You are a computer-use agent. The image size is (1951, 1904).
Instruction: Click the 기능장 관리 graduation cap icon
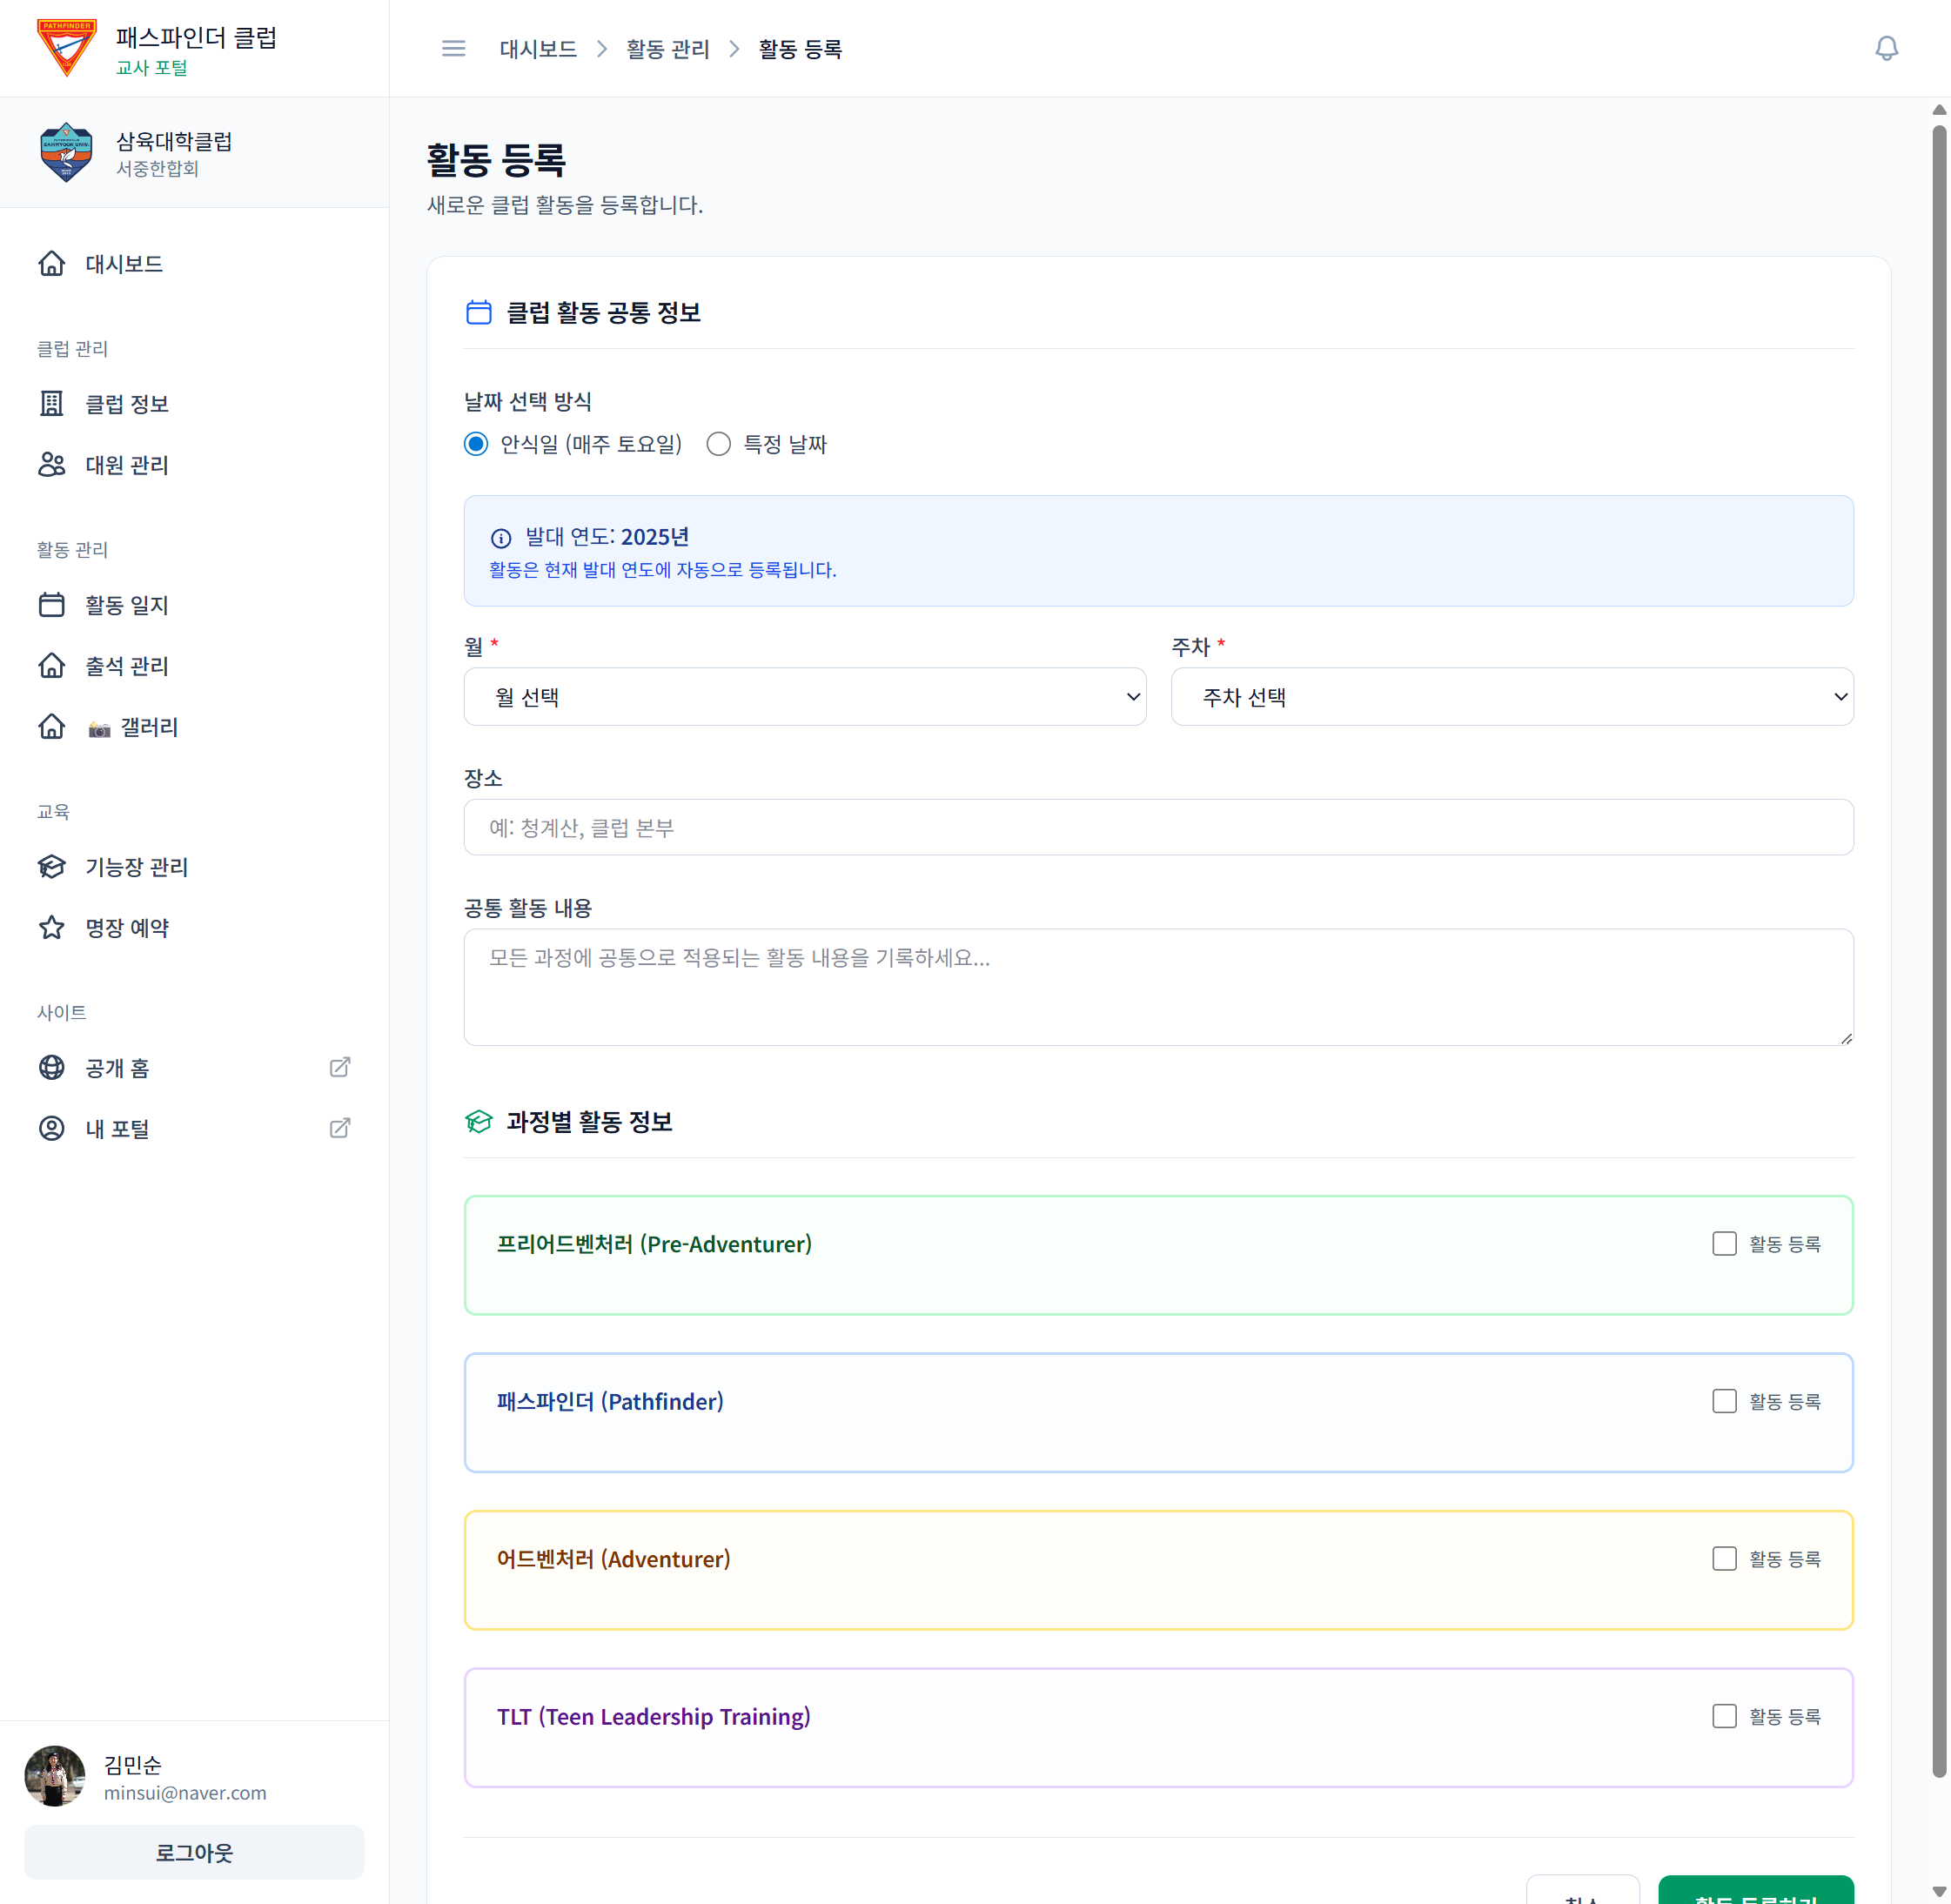tap(52, 867)
